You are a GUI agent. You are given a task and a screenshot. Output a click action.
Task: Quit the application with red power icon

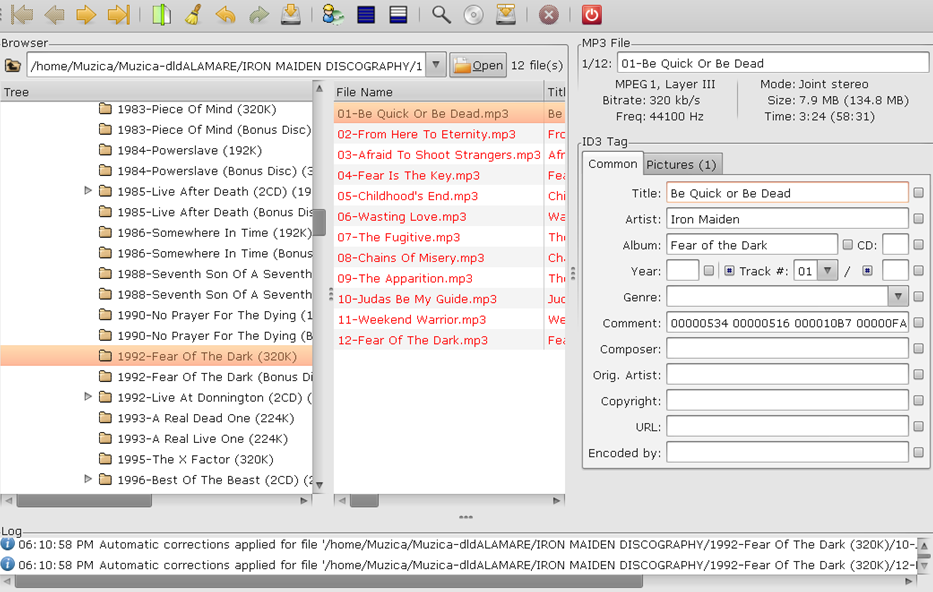pyautogui.click(x=591, y=14)
